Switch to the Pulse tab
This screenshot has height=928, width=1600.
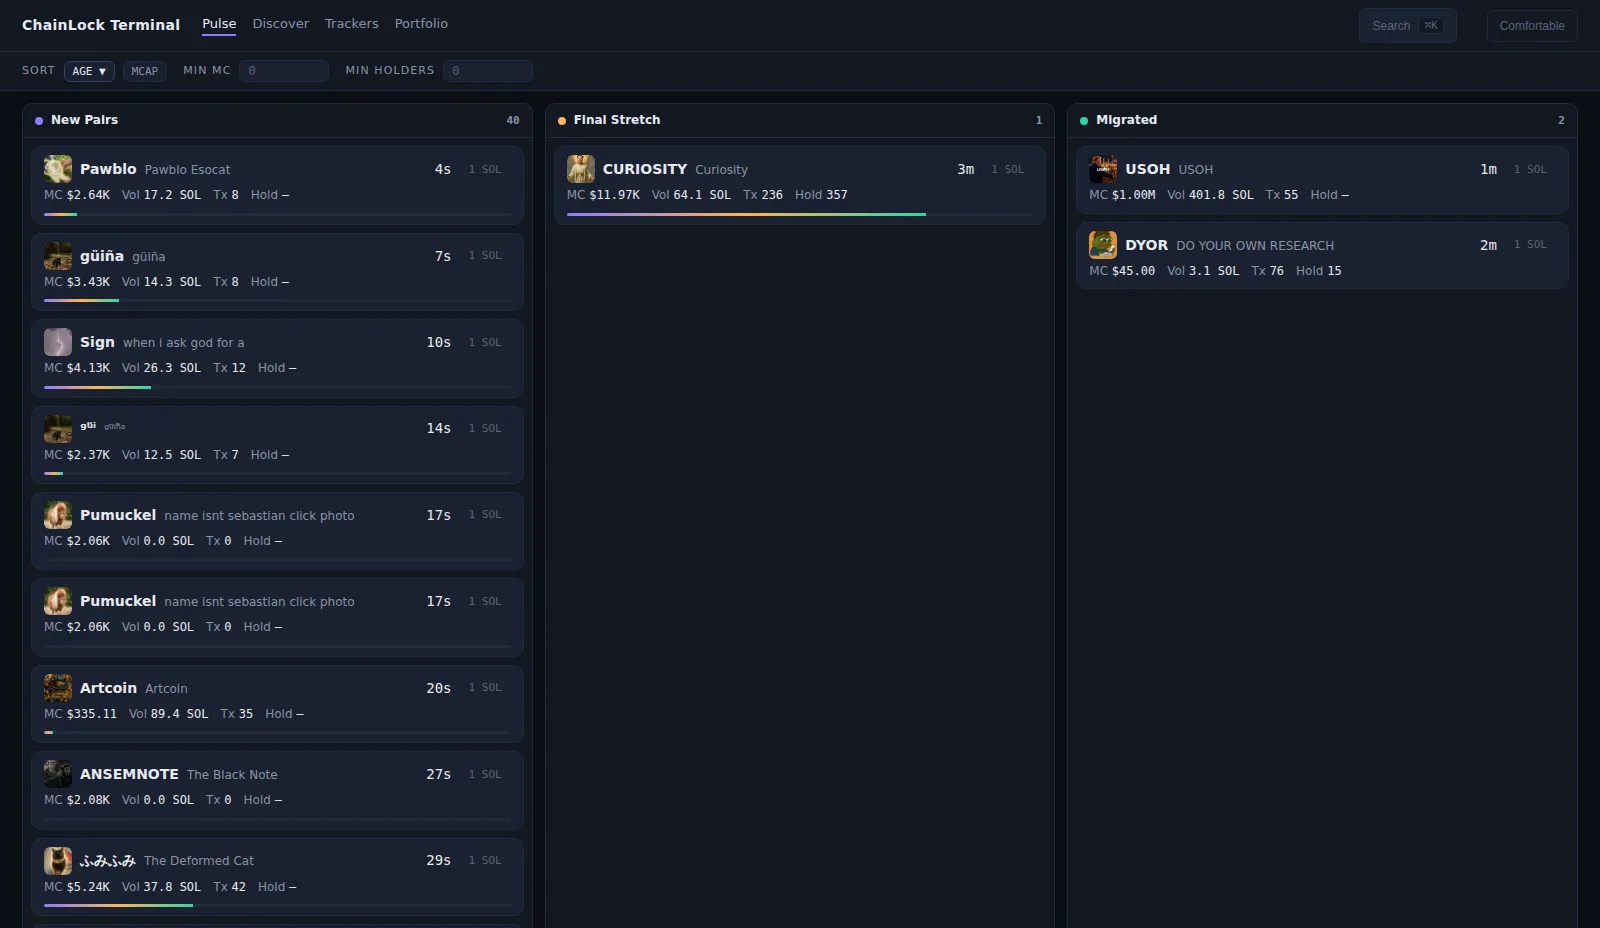tap(219, 23)
